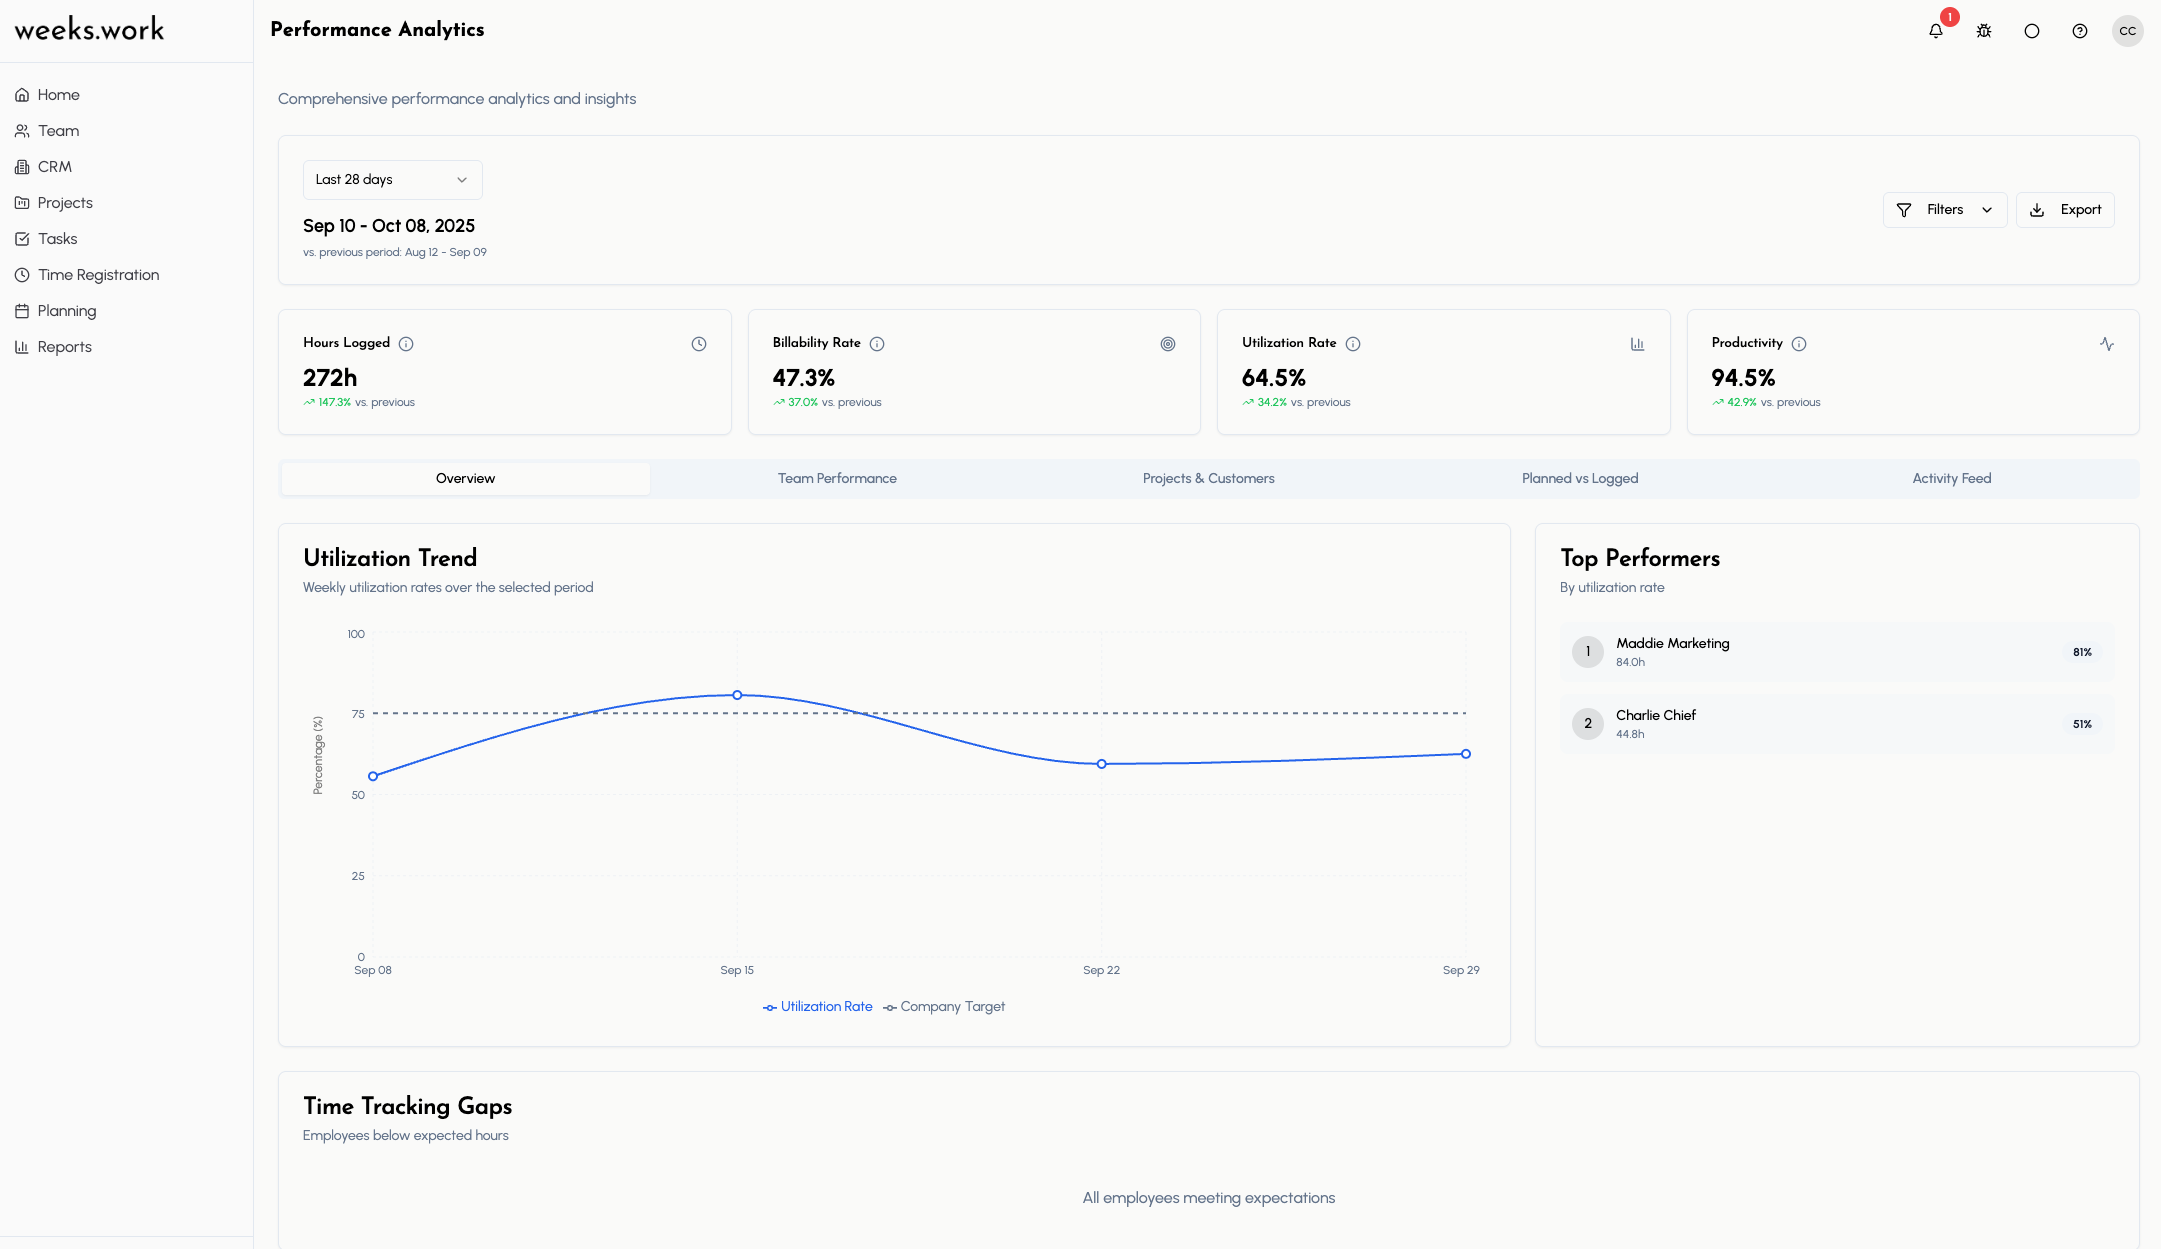The image size is (2161, 1249).
Task: Click the Sep 15 utilization data point
Action: tap(737, 695)
